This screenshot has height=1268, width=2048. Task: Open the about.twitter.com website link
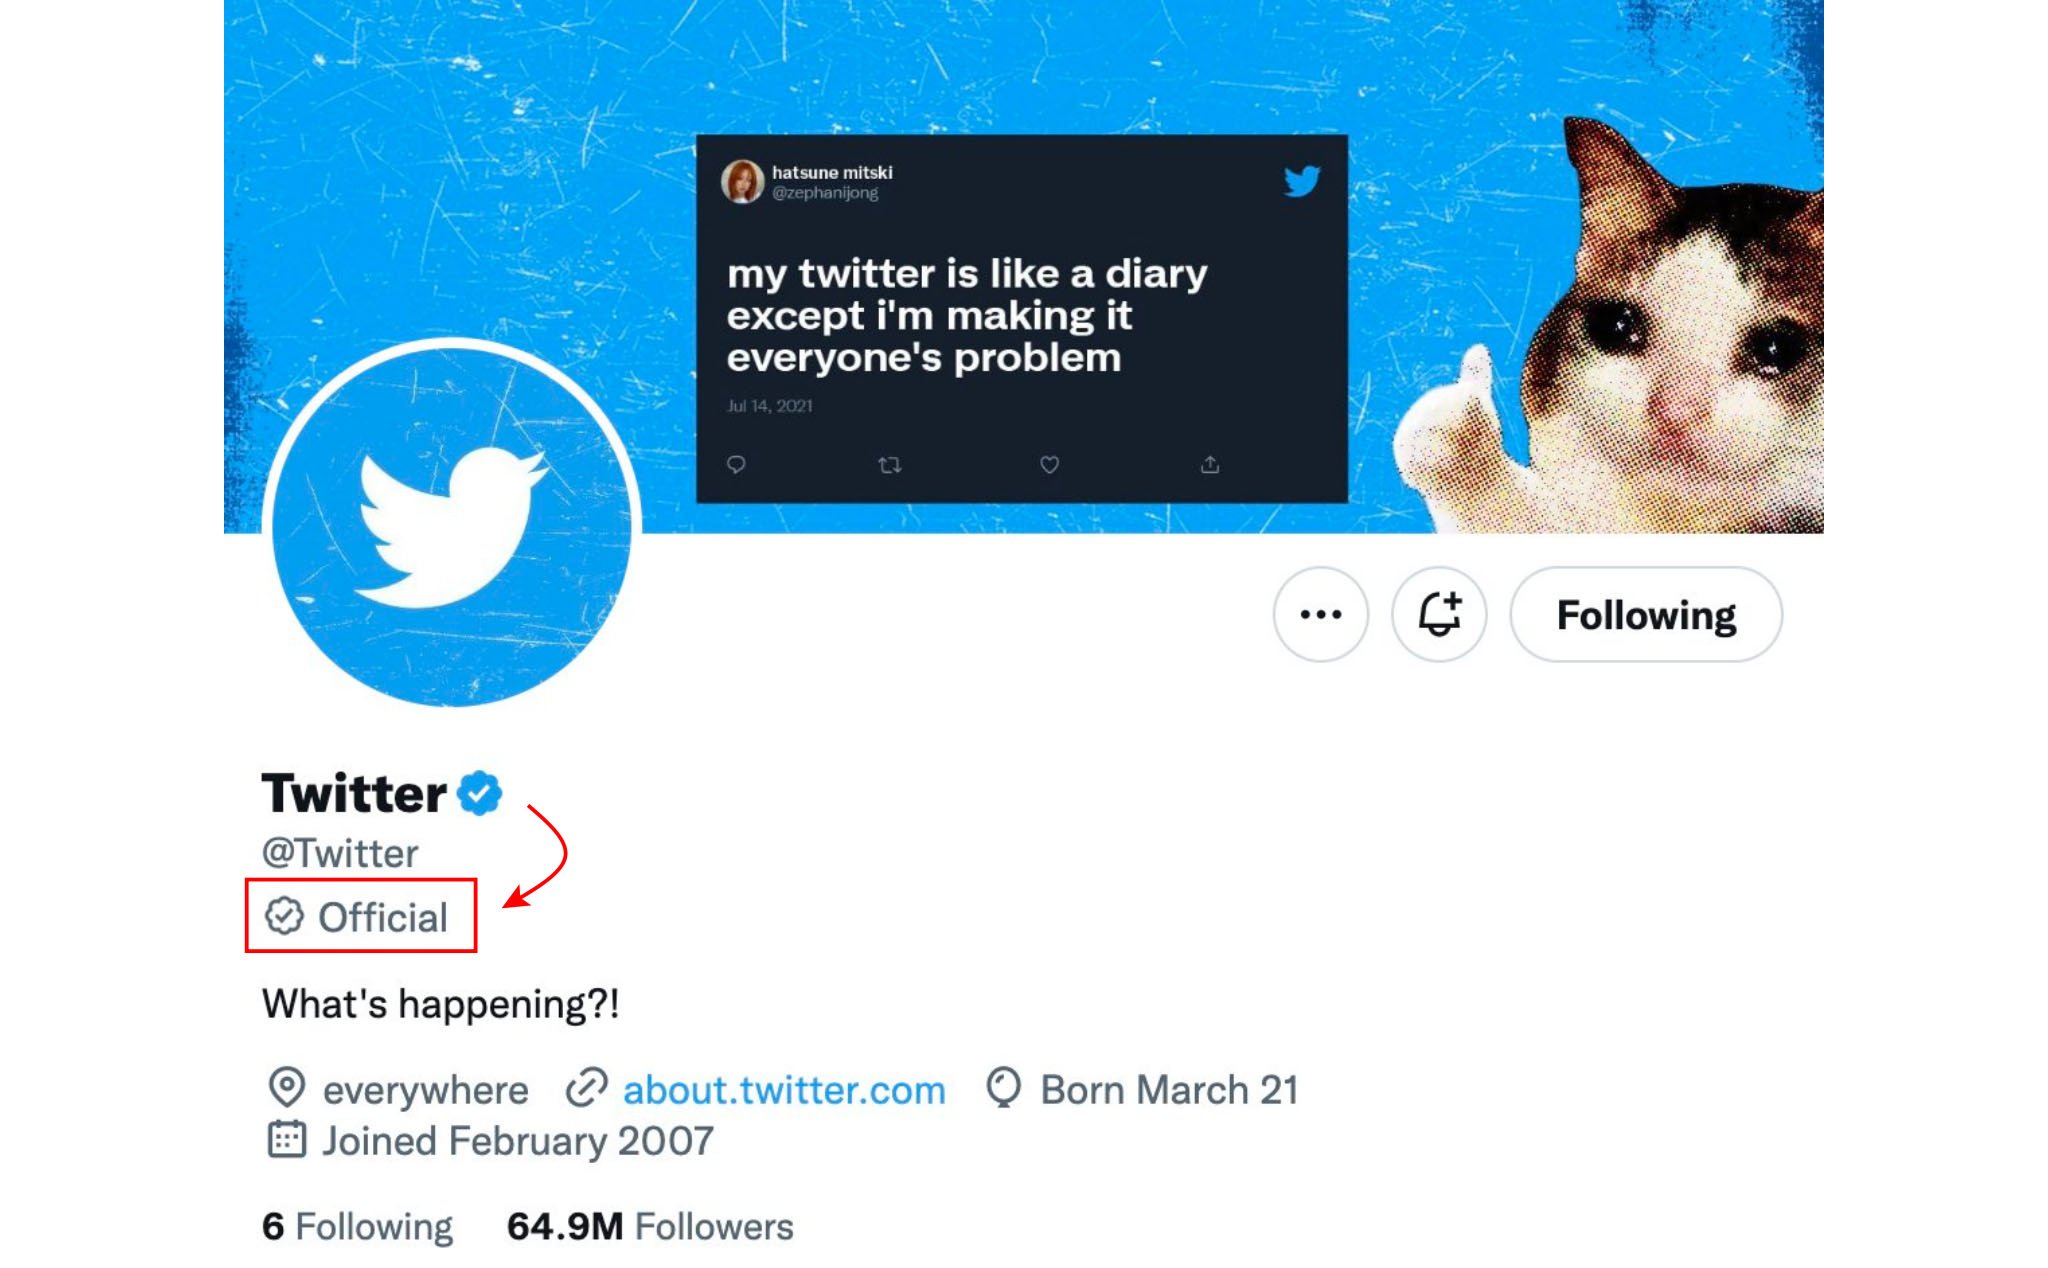click(x=784, y=1089)
